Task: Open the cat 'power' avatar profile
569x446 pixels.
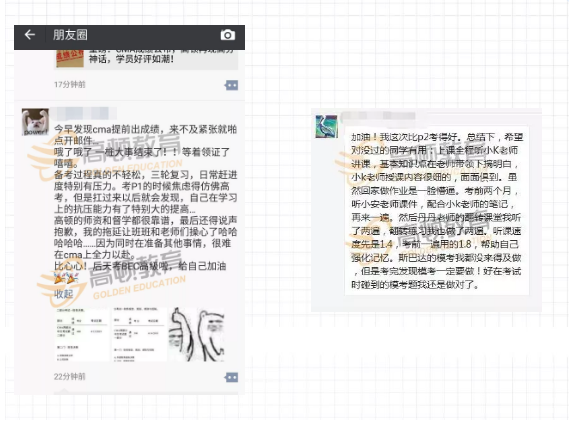Action: [x=35, y=122]
